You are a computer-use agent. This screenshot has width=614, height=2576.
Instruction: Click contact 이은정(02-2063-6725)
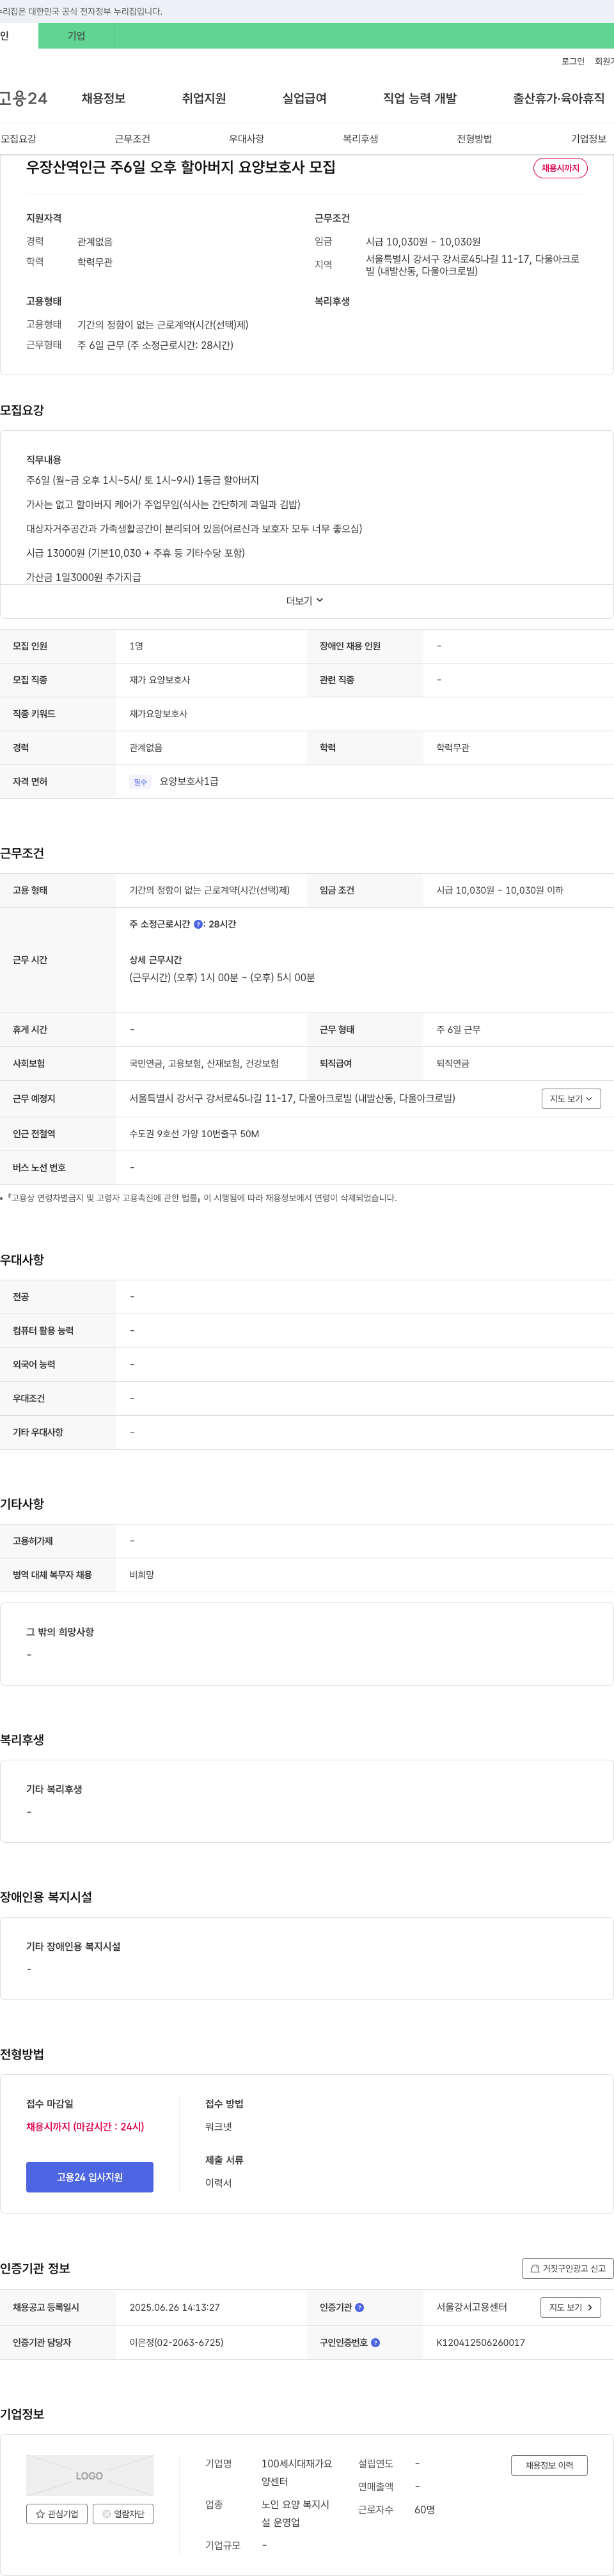tap(176, 2342)
